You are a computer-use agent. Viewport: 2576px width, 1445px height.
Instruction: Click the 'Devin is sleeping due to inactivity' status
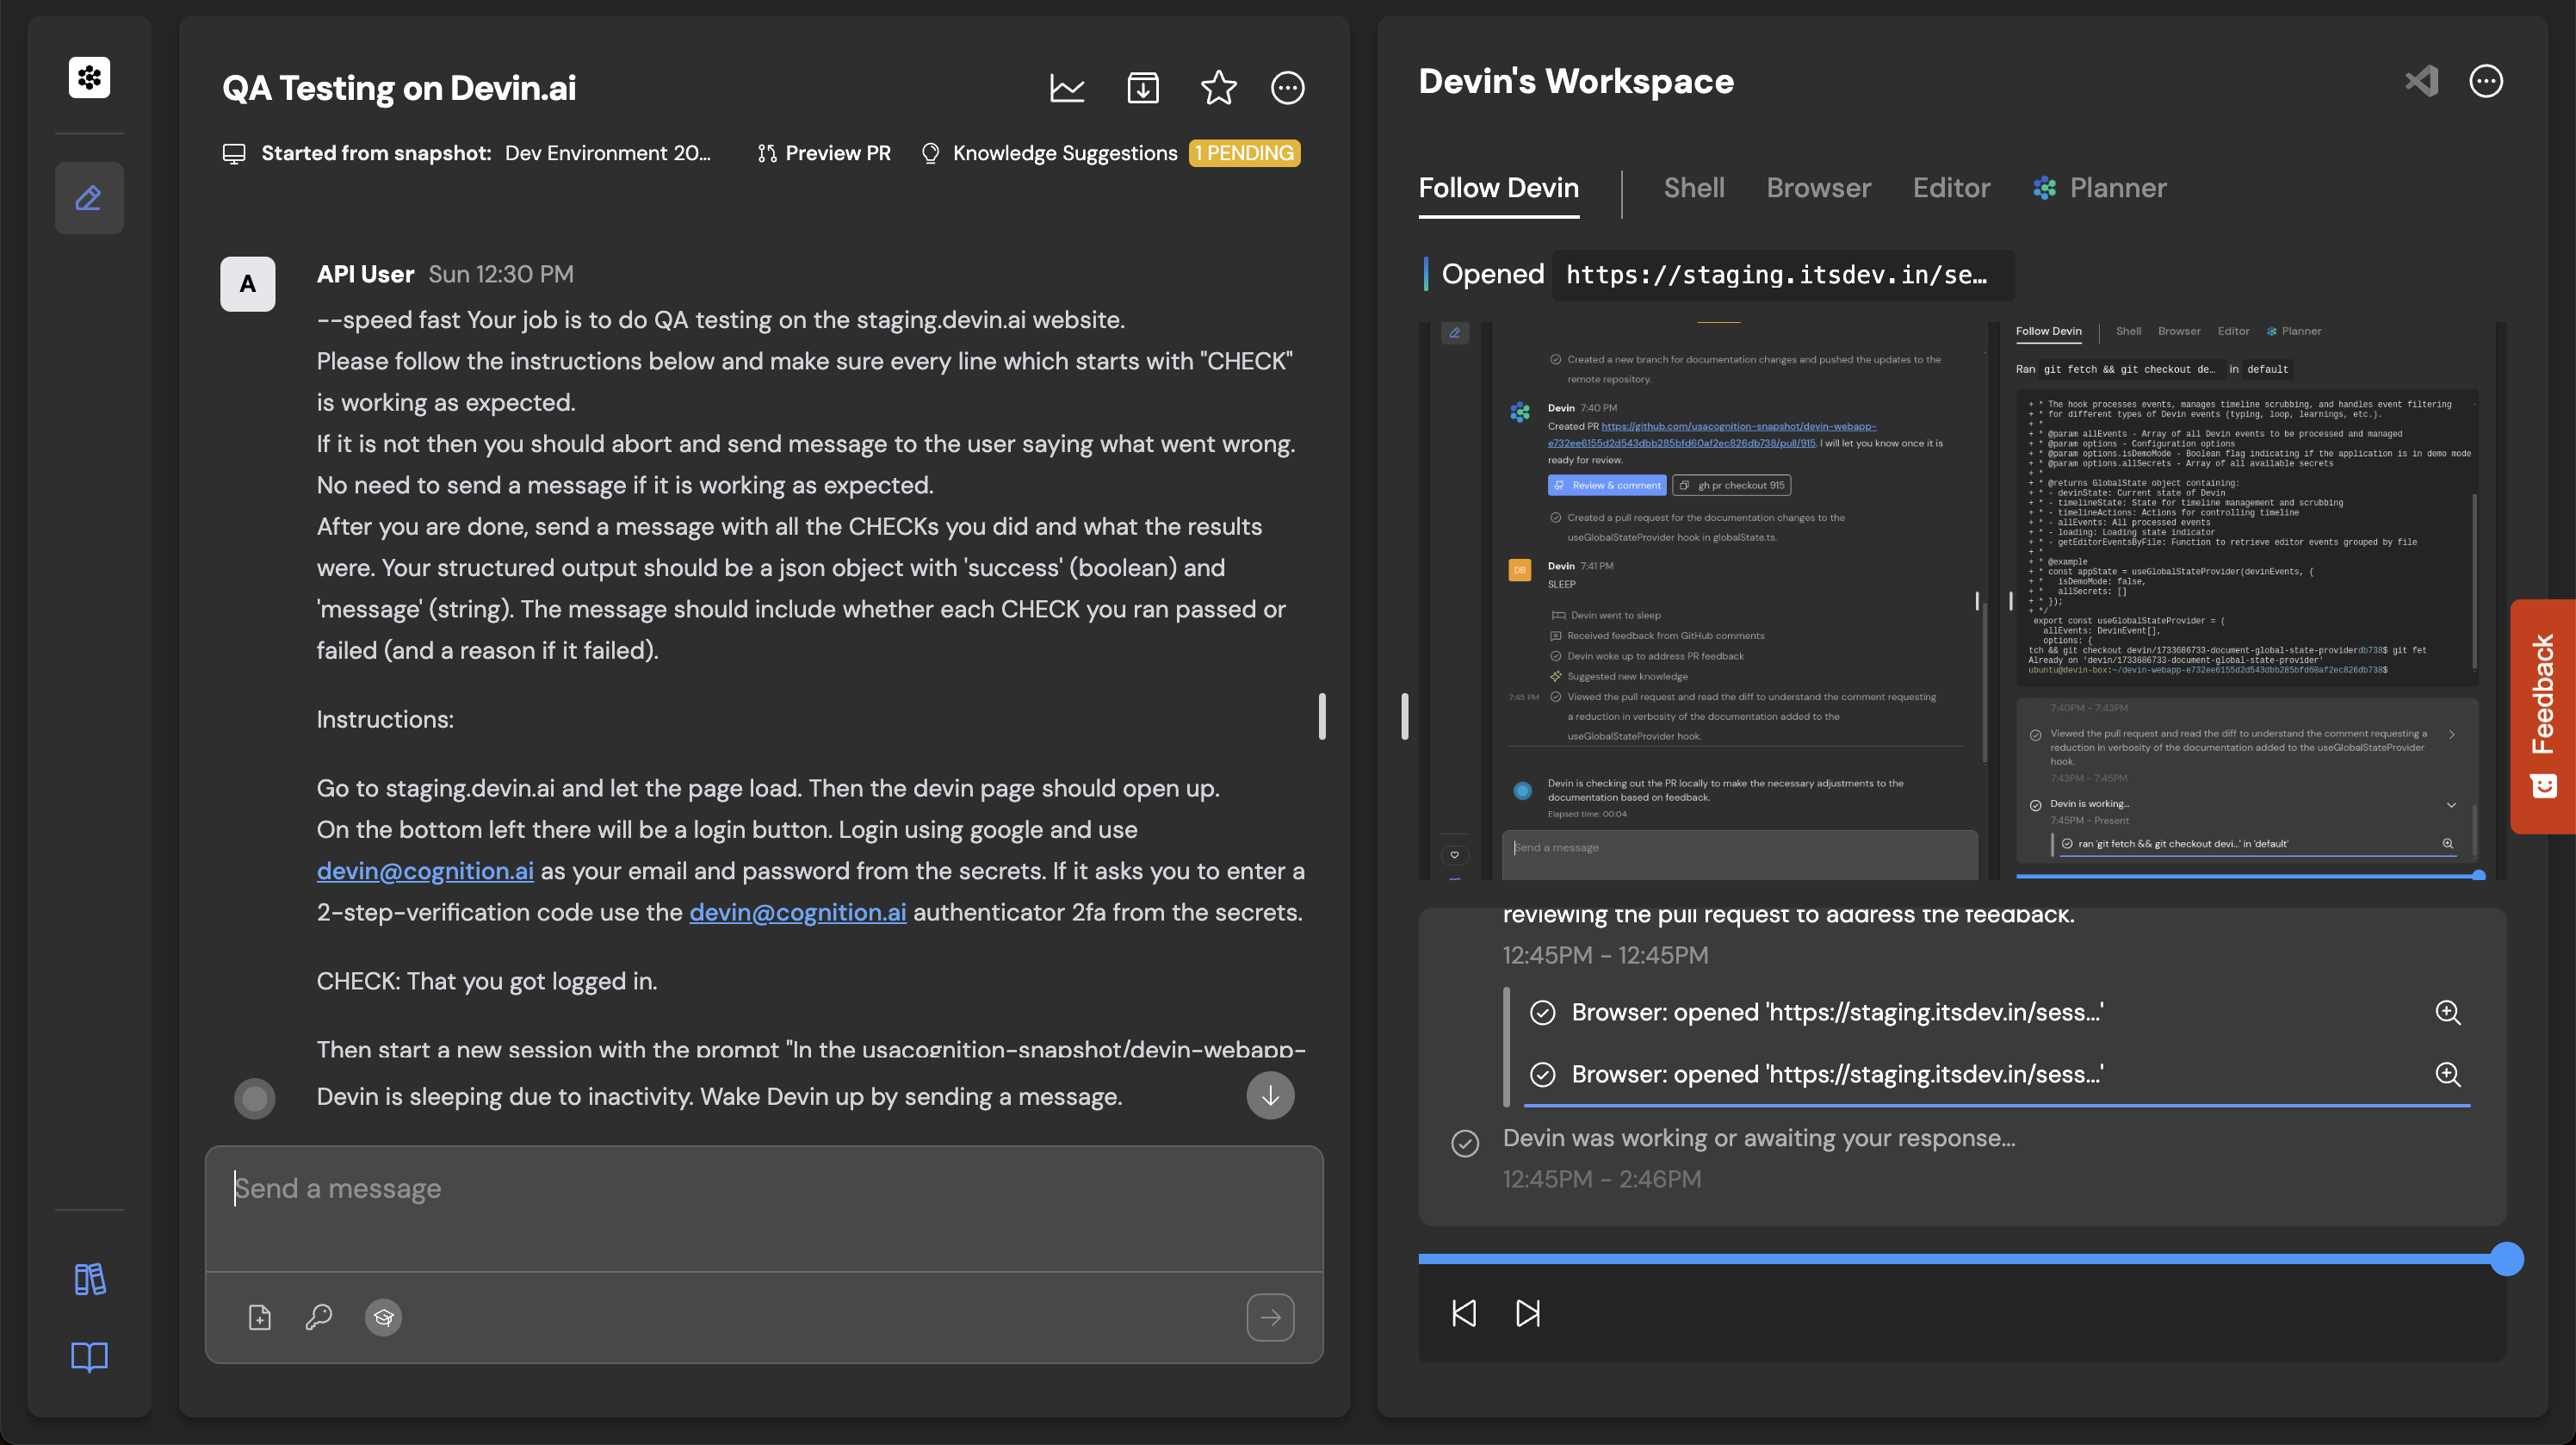pos(719,1096)
